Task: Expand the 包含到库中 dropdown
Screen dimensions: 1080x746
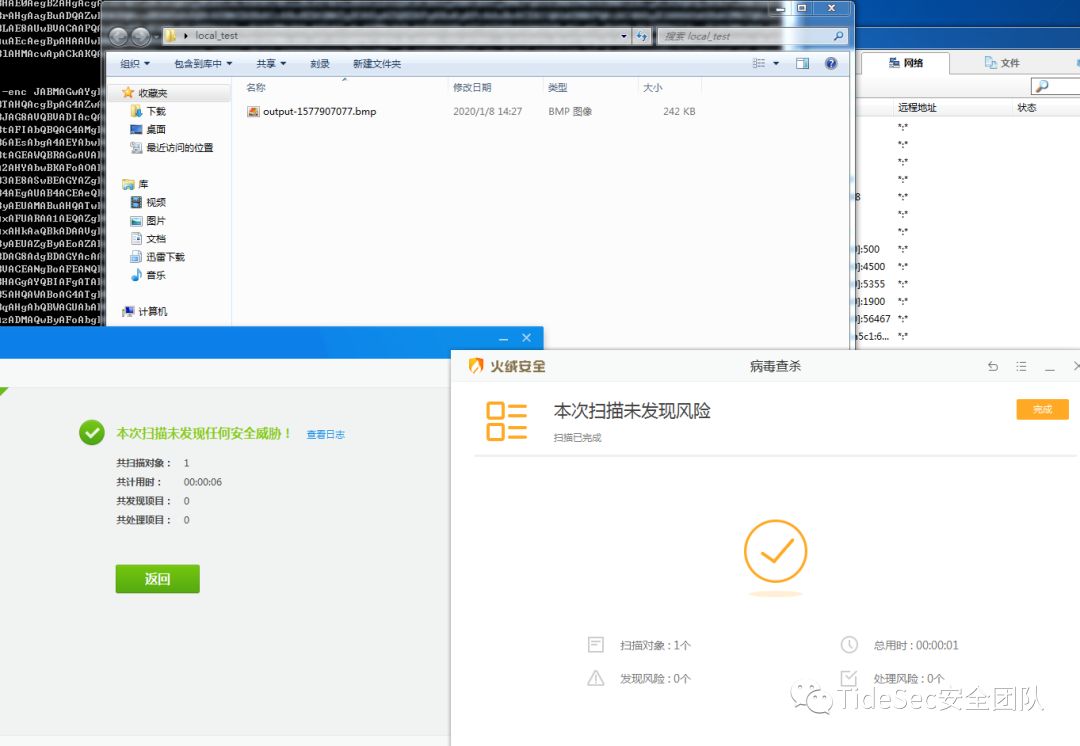Action: click(x=203, y=63)
